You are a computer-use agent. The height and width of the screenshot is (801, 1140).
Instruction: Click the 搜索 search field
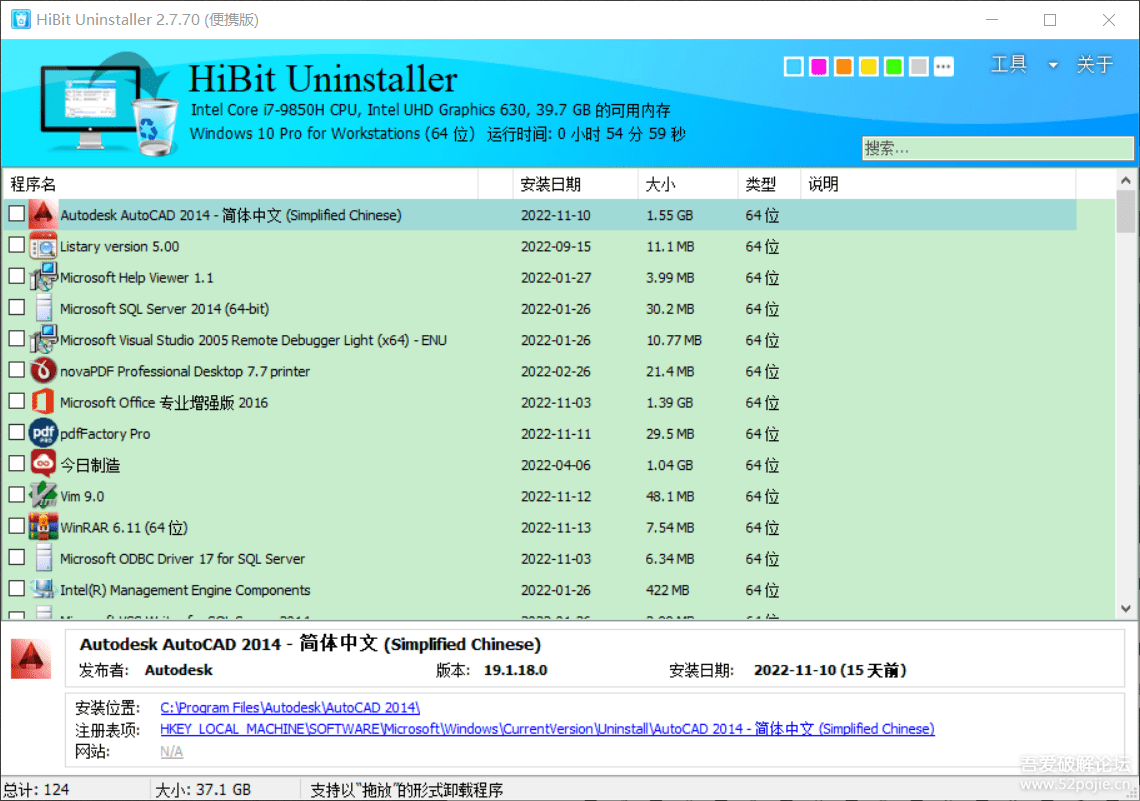click(x=997, y=148)
